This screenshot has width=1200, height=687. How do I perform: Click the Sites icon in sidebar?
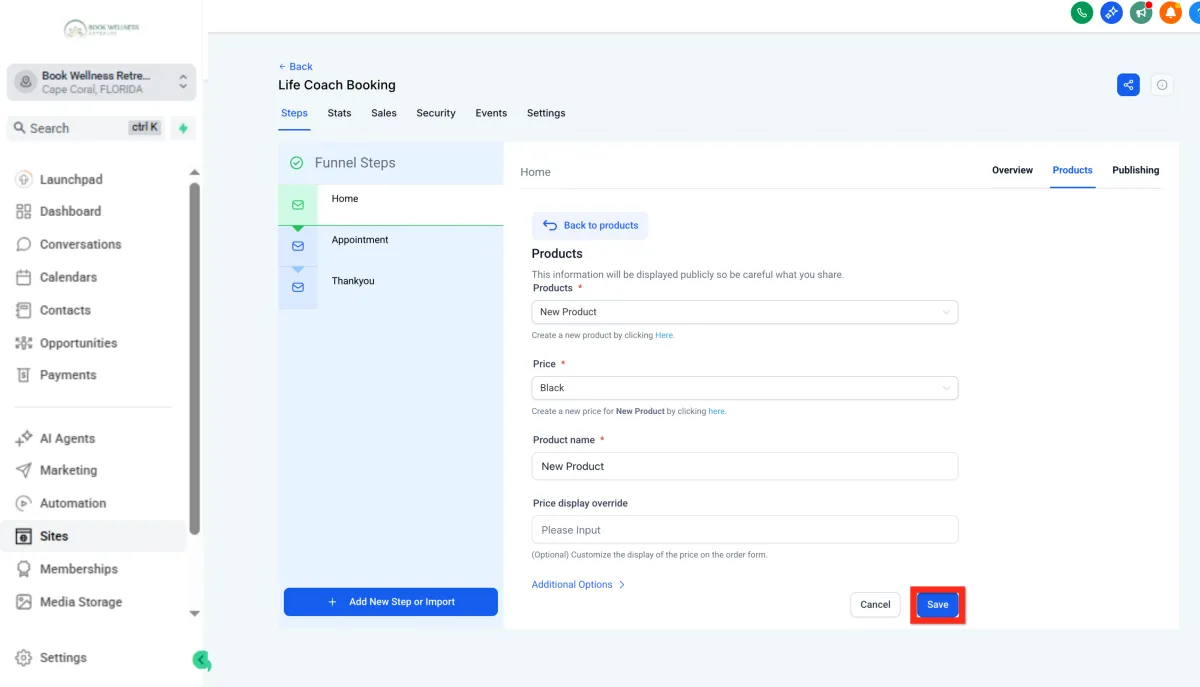click(x=24, y=536)
